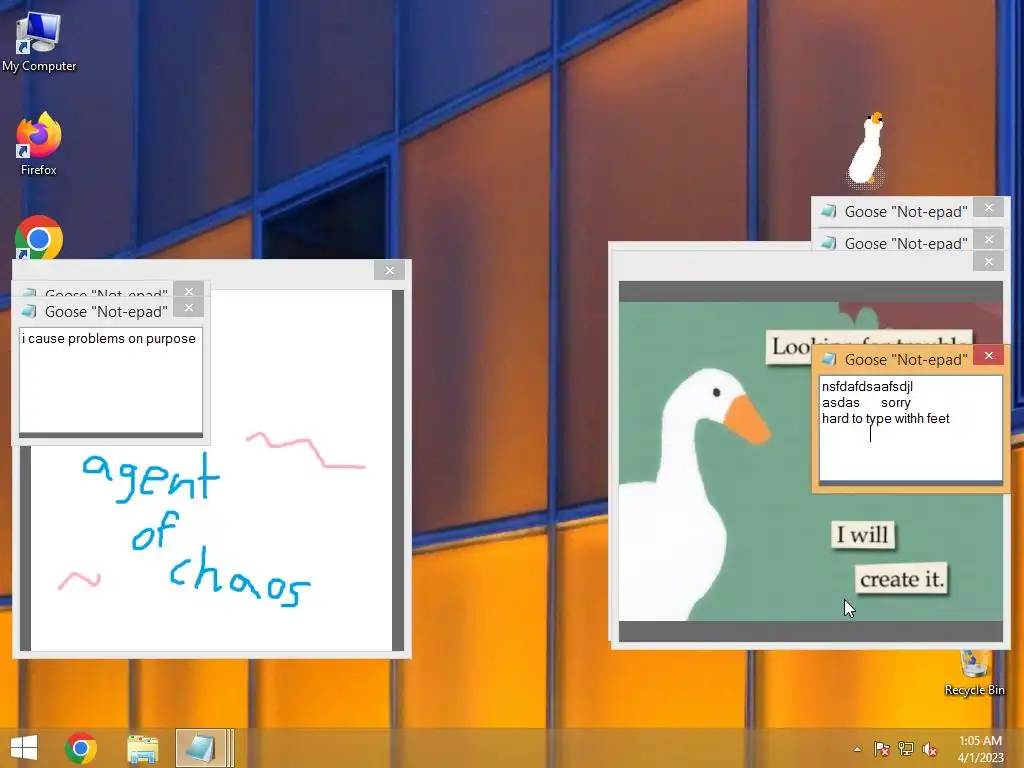Click the muted volume tray icon
Image resolution: width=1024 pixels, height=768 pixels.
coord(930,749)
